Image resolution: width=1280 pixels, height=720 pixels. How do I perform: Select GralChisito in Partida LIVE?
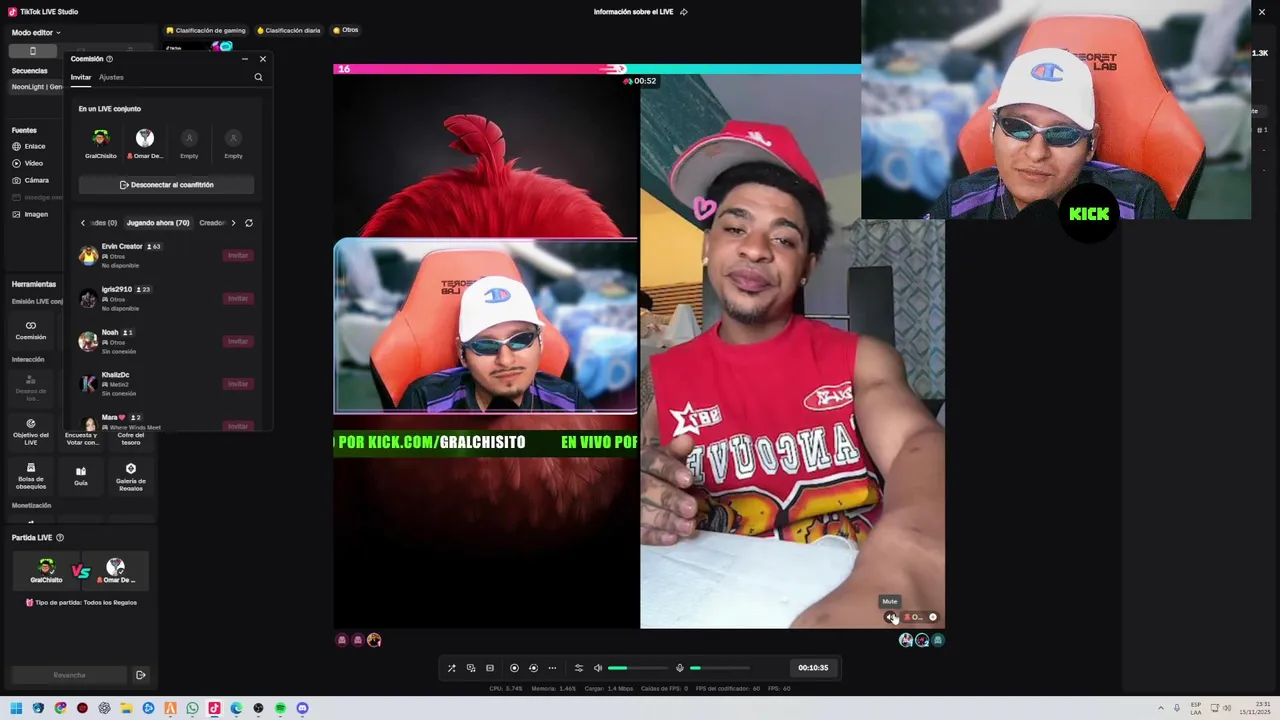[47, 571]
